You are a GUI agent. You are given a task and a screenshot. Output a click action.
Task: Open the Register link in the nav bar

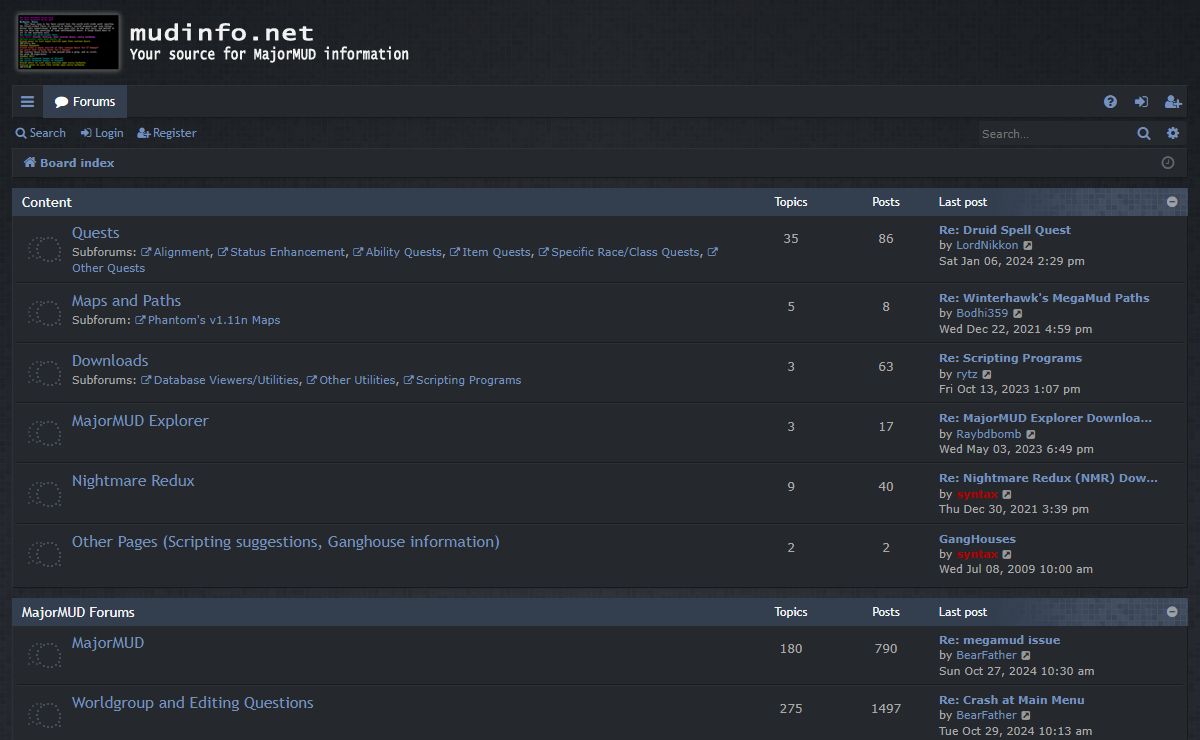click(x=167, y=133)
